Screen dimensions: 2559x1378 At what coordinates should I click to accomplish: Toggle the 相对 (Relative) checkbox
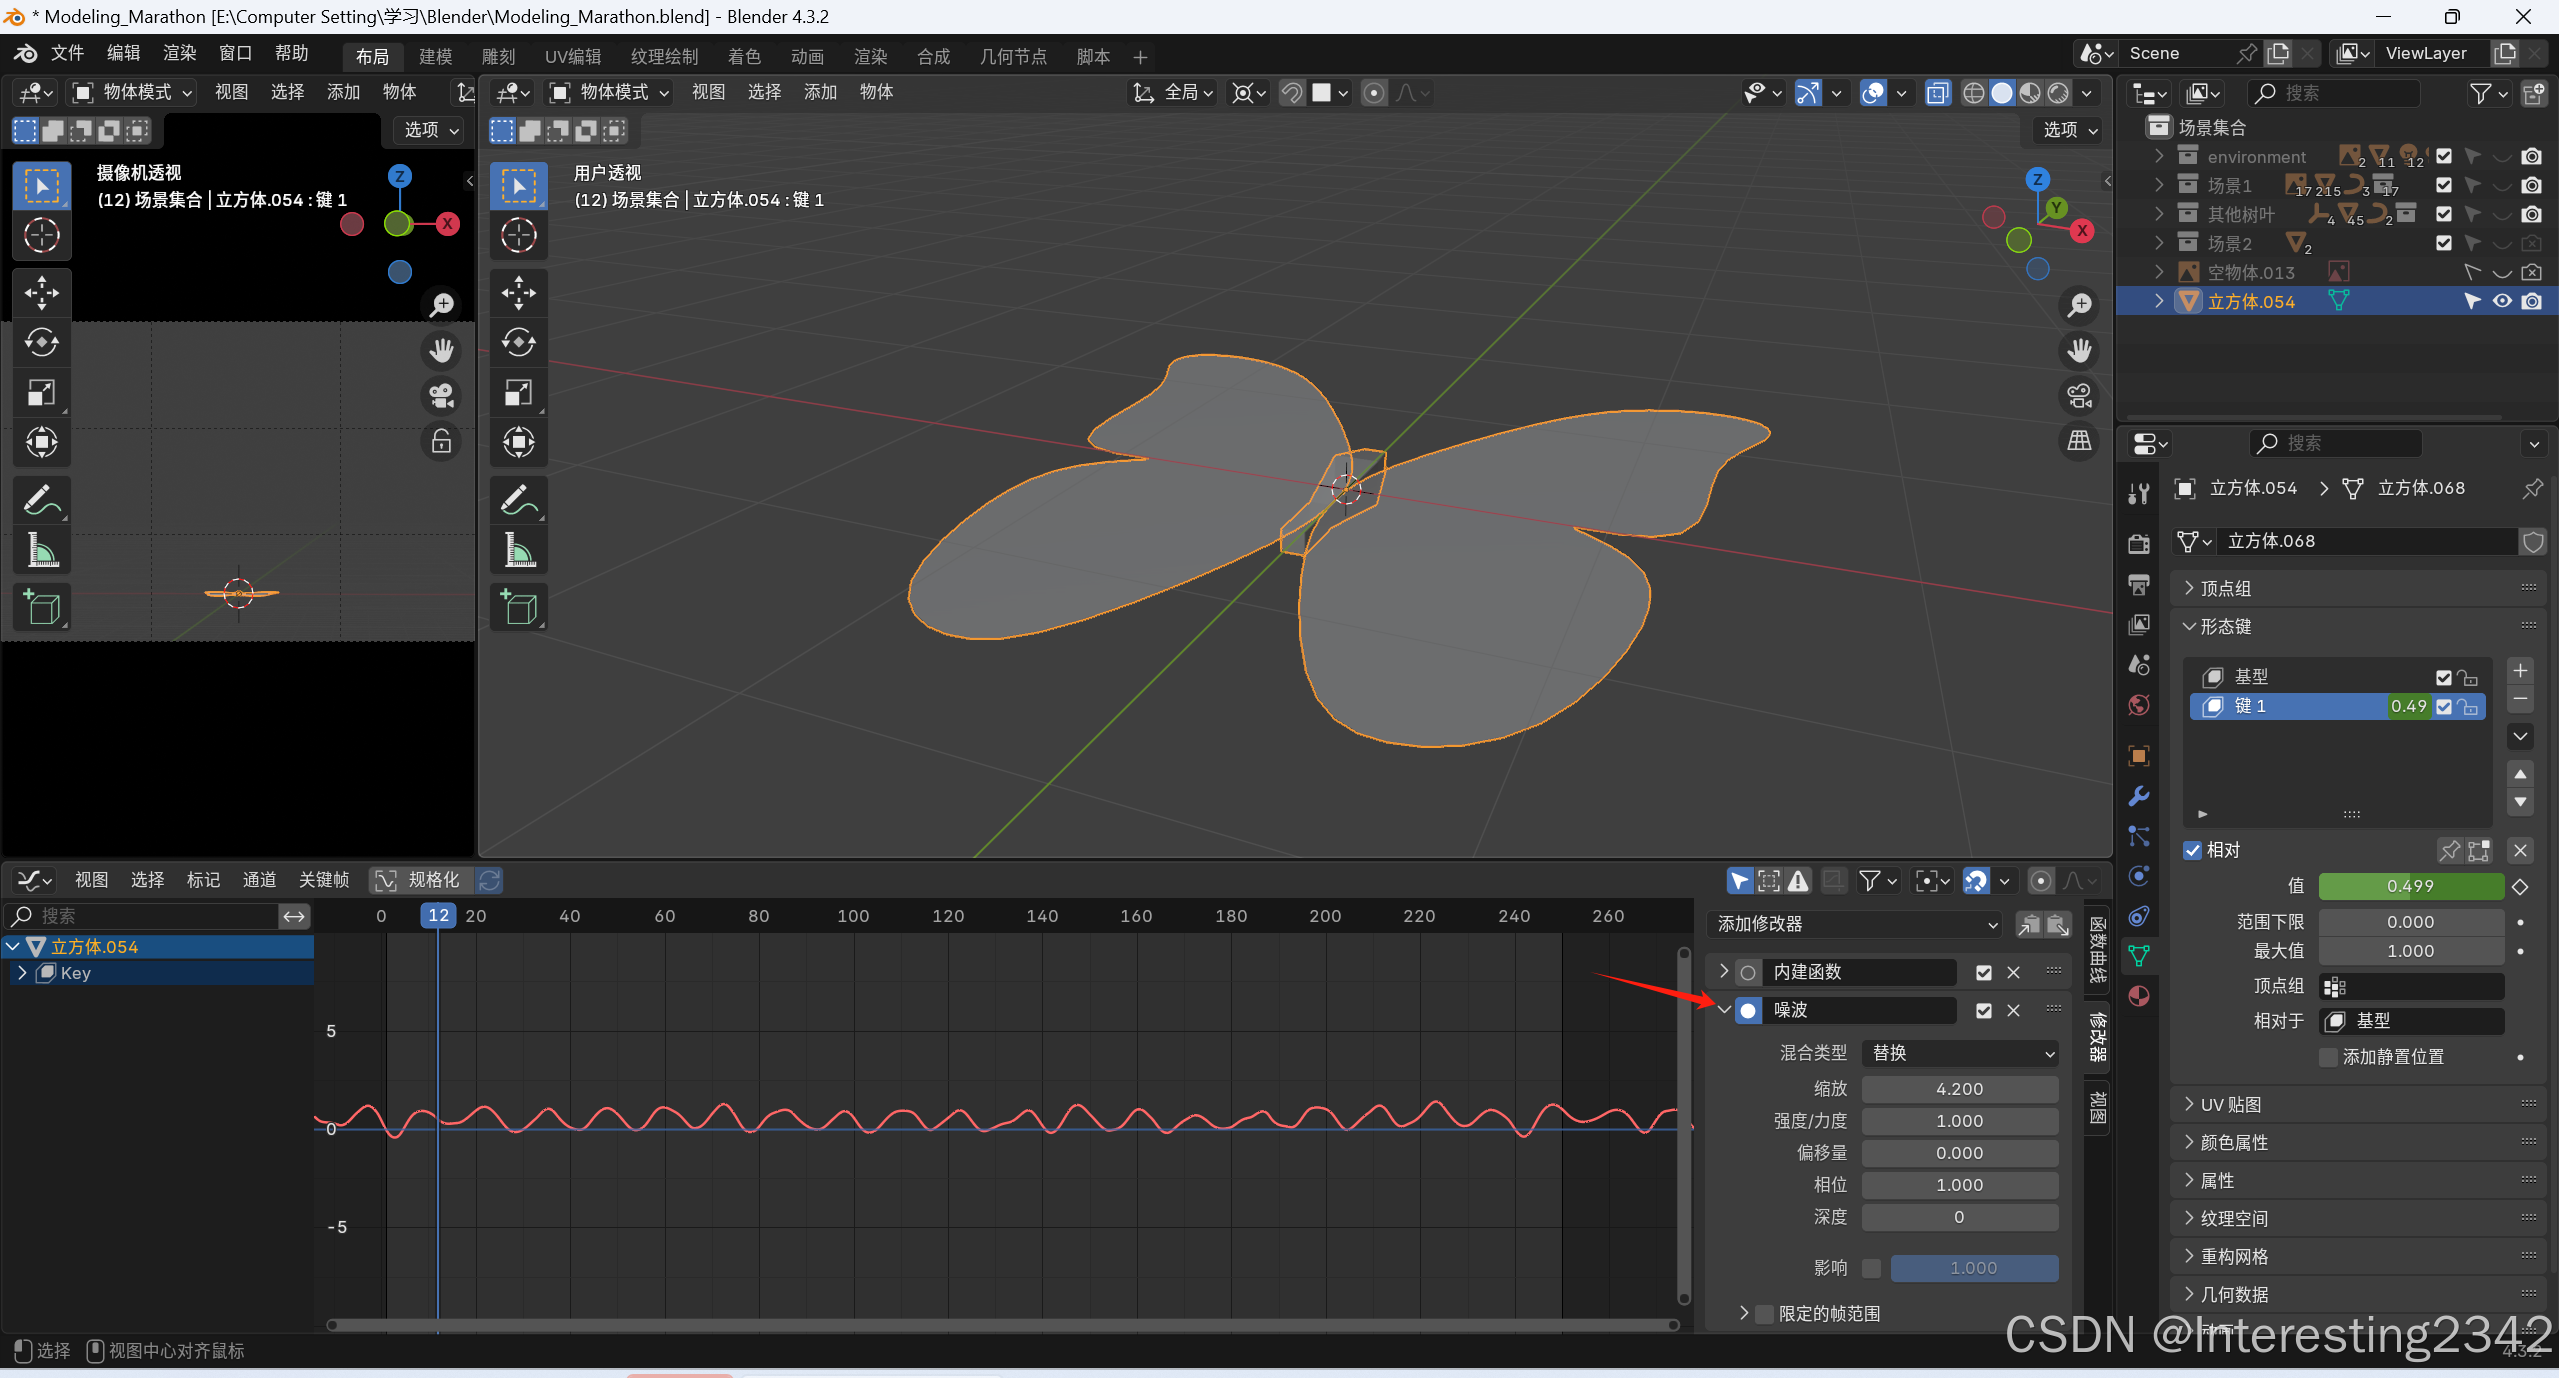(2193, 850)
